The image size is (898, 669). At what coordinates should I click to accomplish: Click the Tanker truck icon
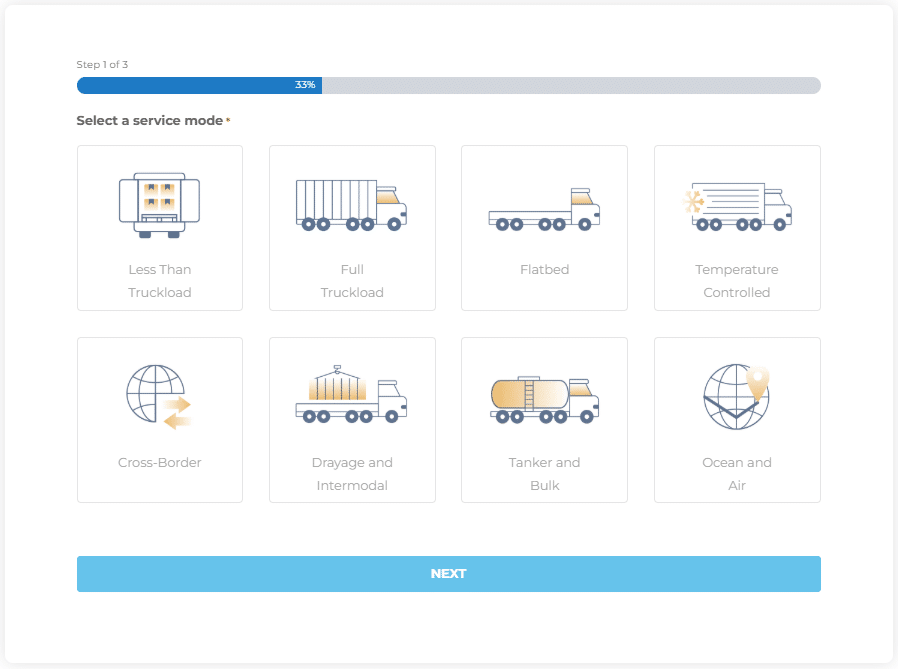[544, 399]
